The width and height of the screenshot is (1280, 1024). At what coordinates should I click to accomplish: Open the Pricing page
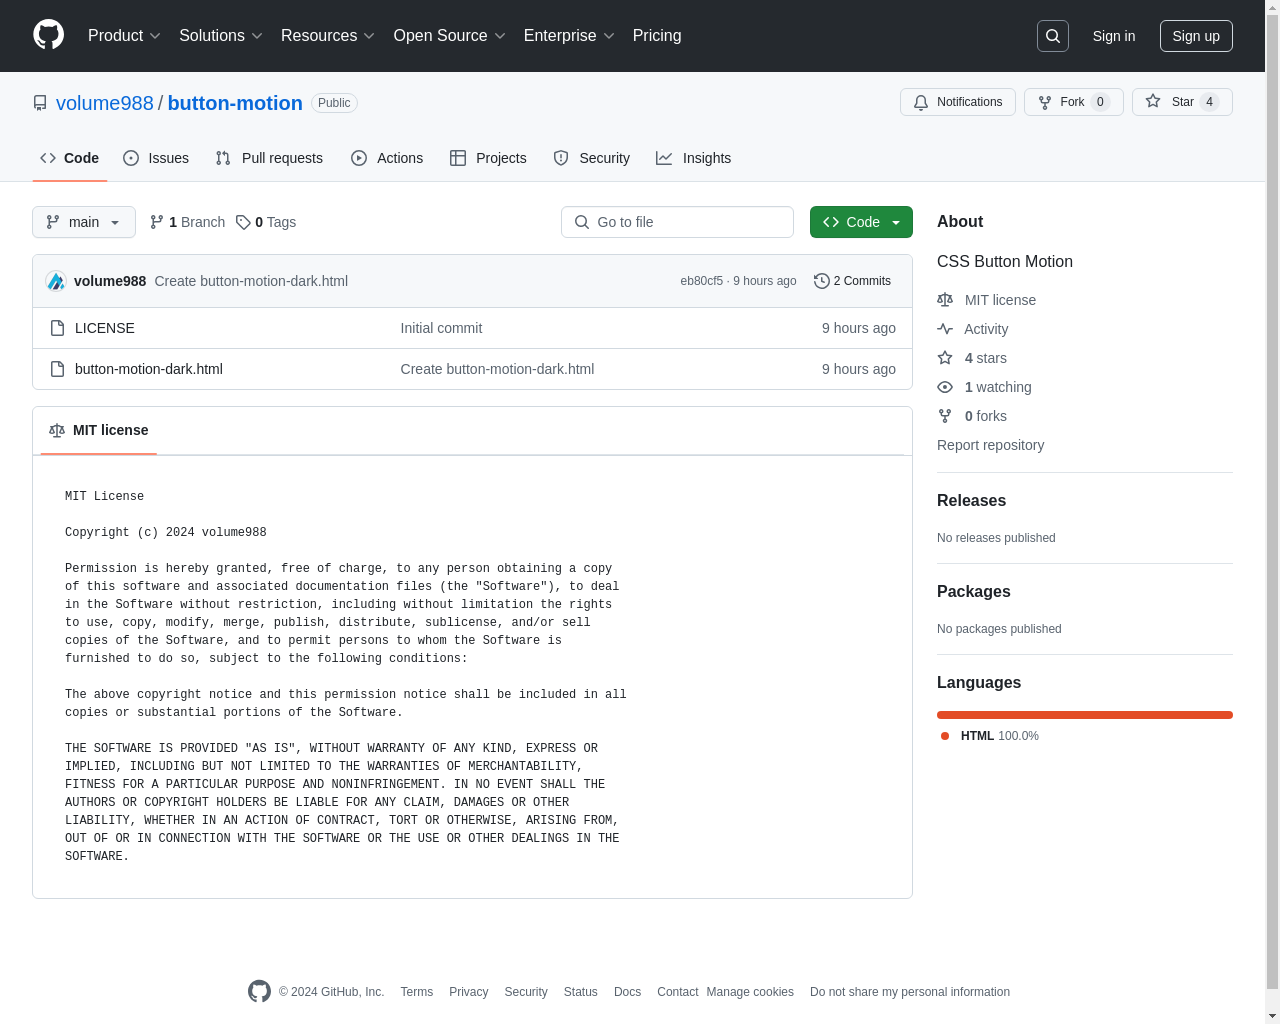click(657, 36)
